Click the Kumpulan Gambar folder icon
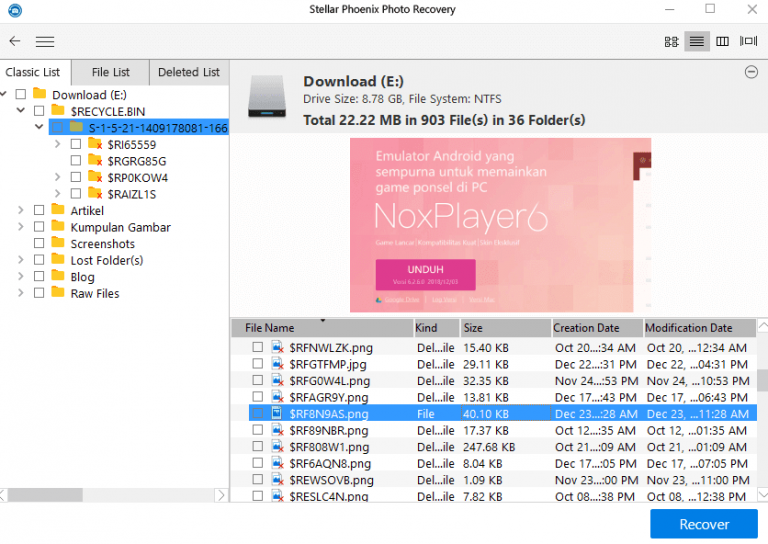 pos(58,226)
